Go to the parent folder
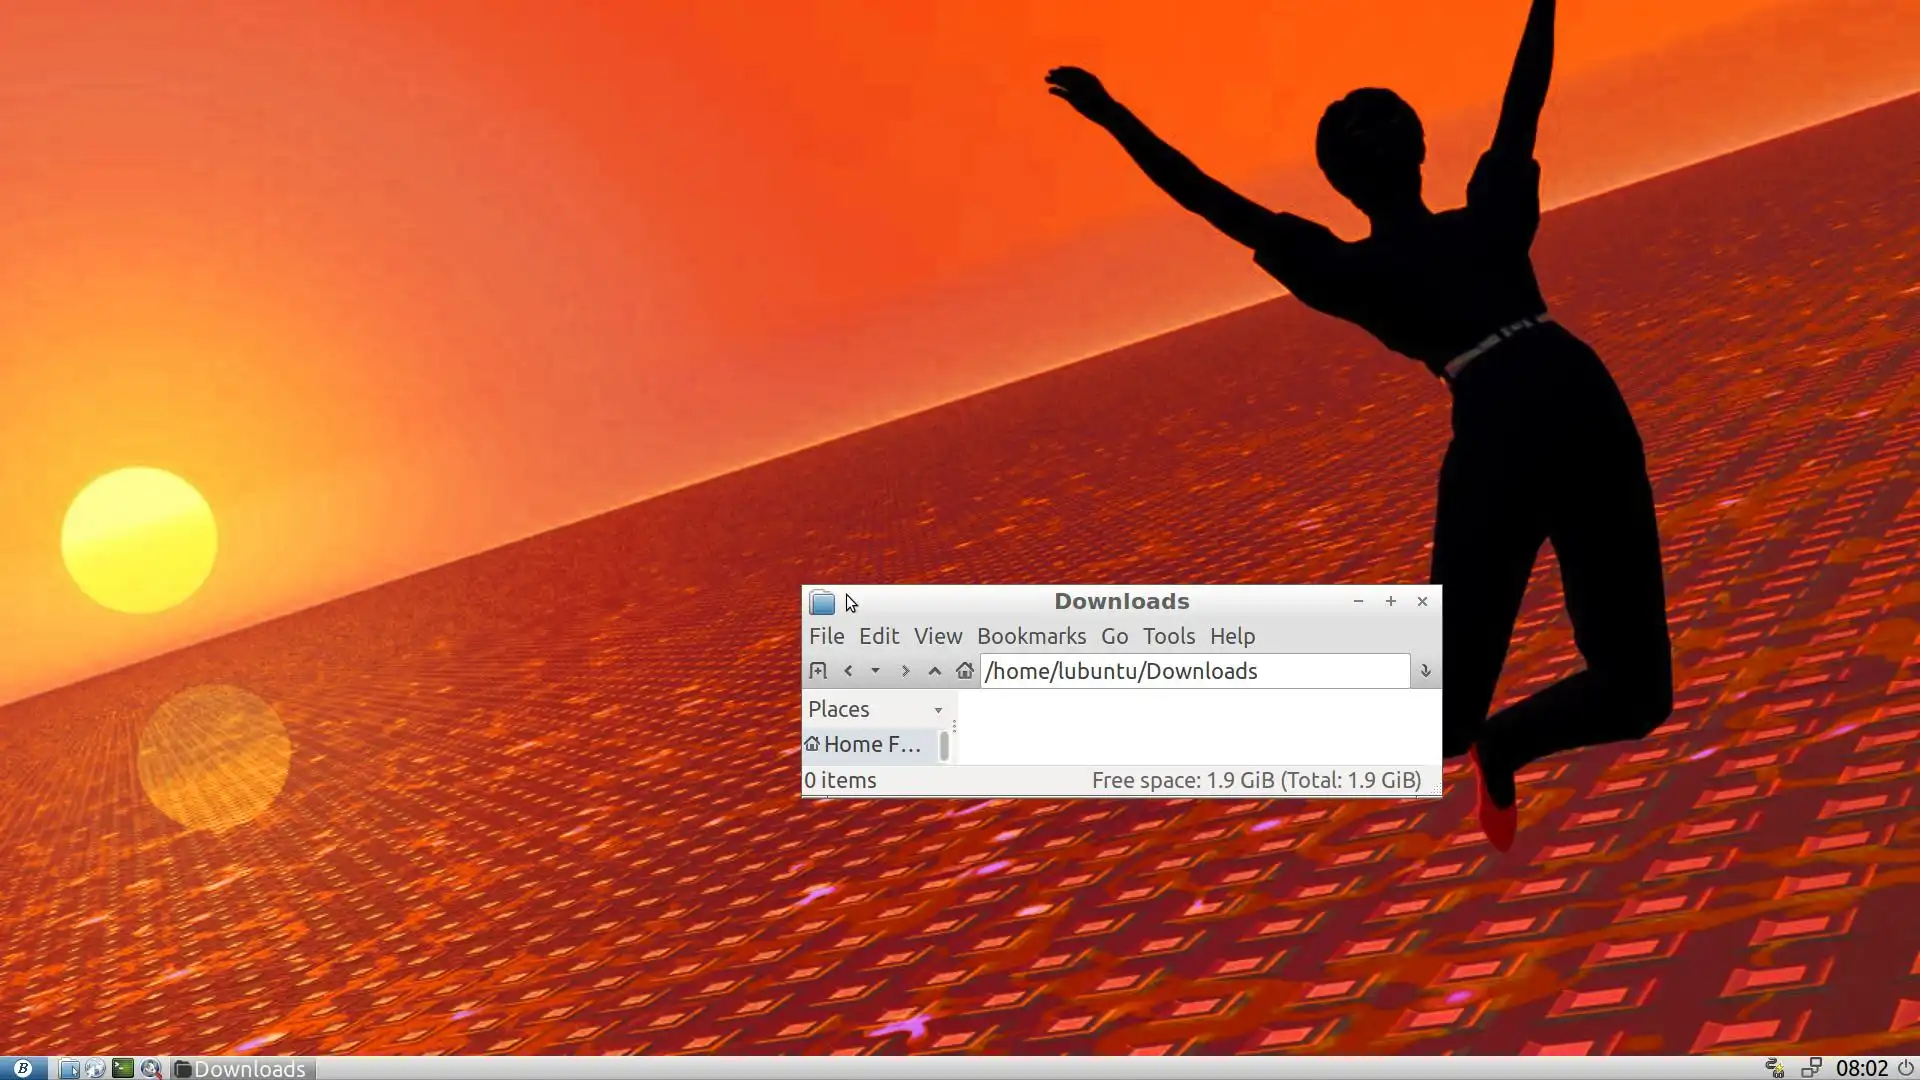Screen dimensions: 1920x1080 tap(935, 671)
